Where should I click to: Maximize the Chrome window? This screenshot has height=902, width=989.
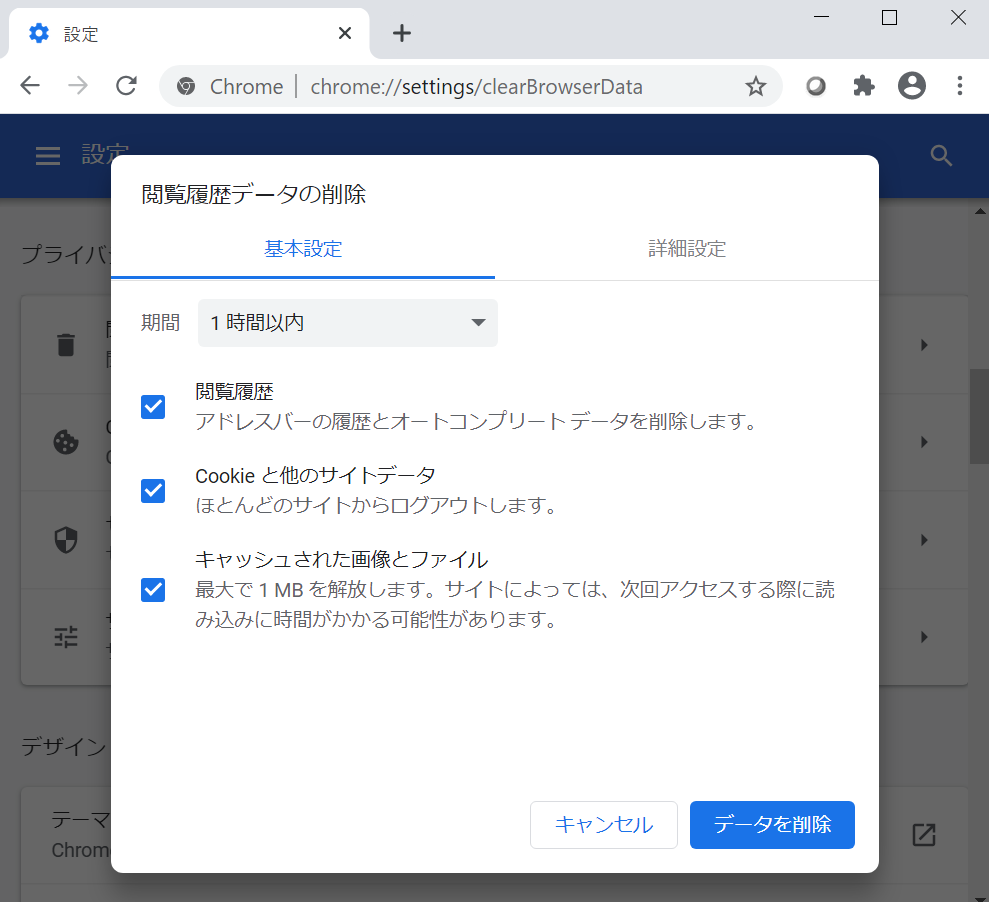(x=889, y=17)
